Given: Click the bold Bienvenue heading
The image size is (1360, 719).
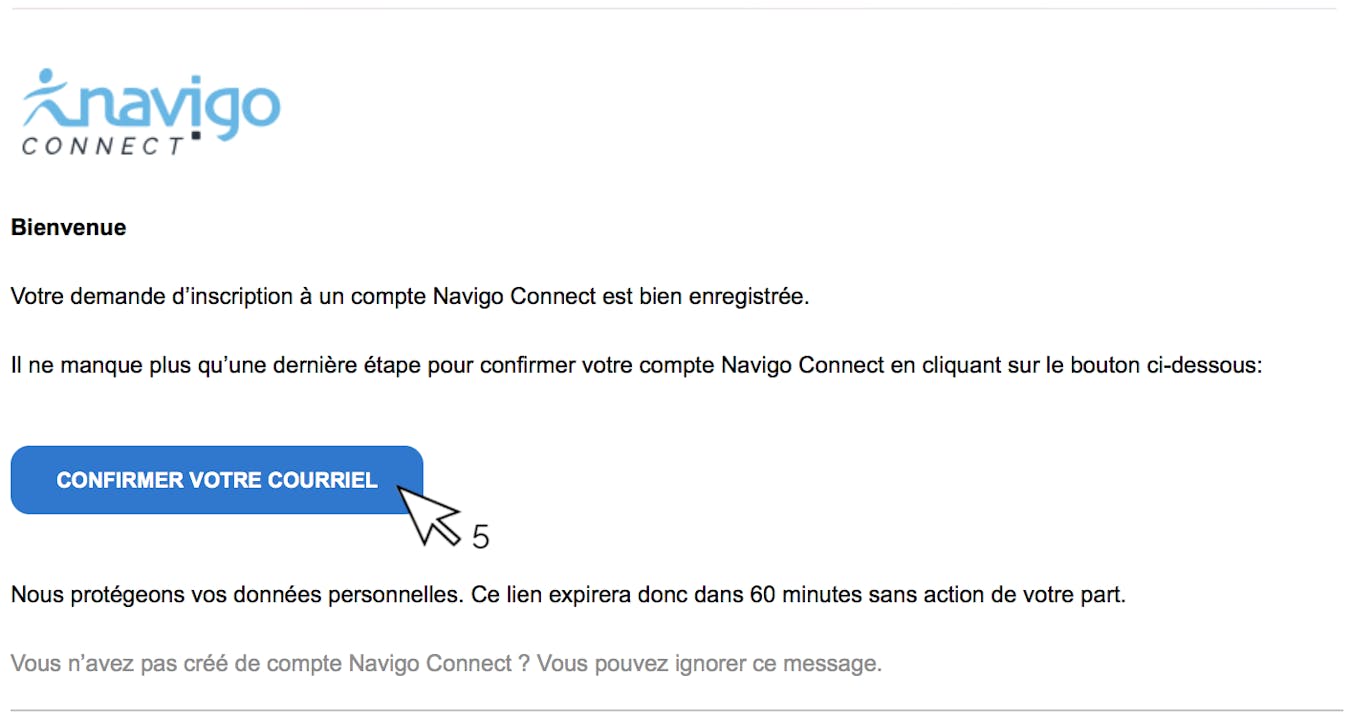Looking at the screenshot, I should click(x=68, y=227).
